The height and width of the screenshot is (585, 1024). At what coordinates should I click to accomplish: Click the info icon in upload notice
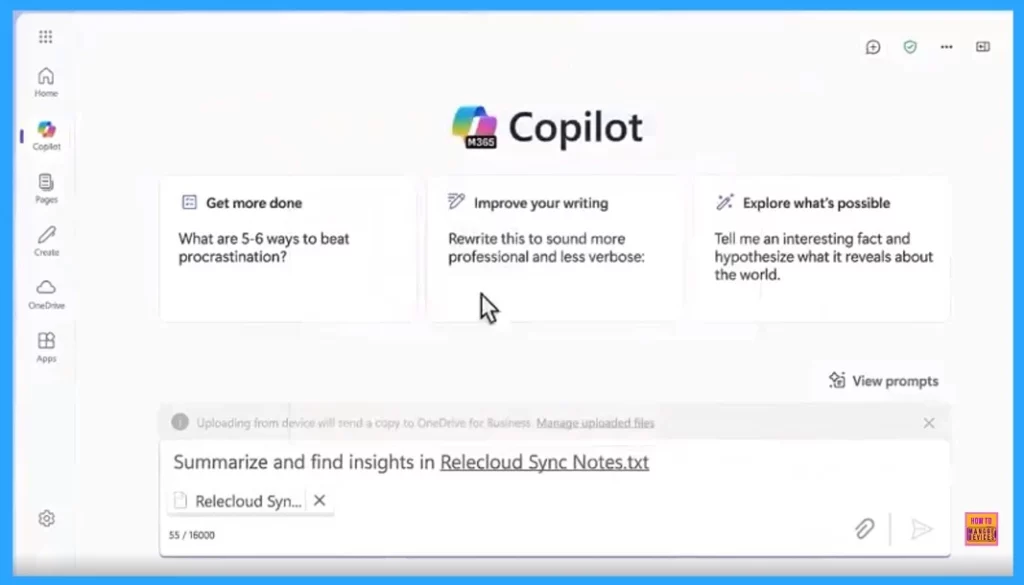(x=180, y=422)
